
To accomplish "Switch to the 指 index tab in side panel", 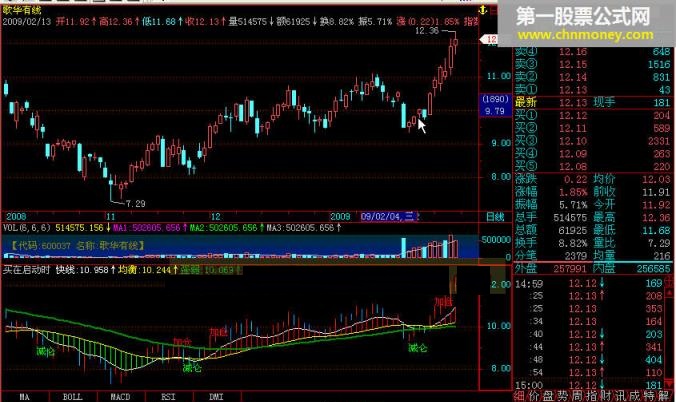I will click(592, 396).
